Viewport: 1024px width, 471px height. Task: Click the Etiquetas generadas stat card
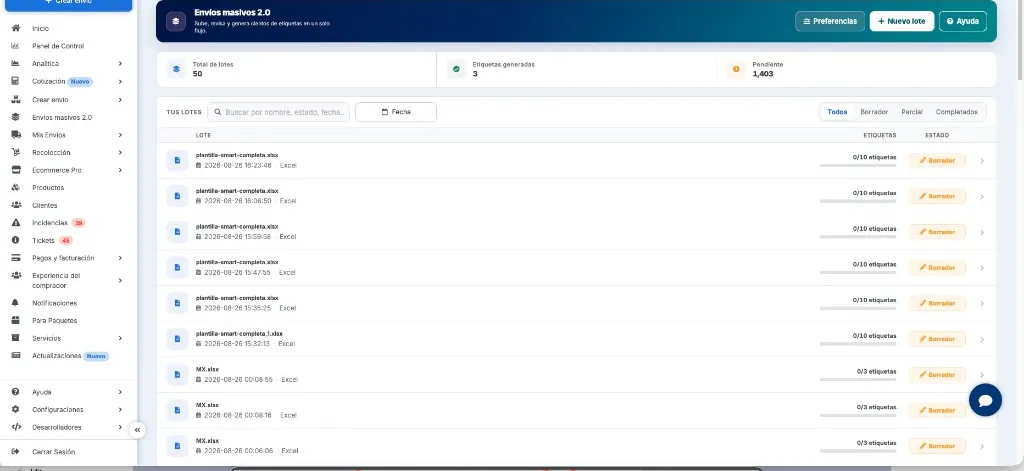click(x=577, y=69)
